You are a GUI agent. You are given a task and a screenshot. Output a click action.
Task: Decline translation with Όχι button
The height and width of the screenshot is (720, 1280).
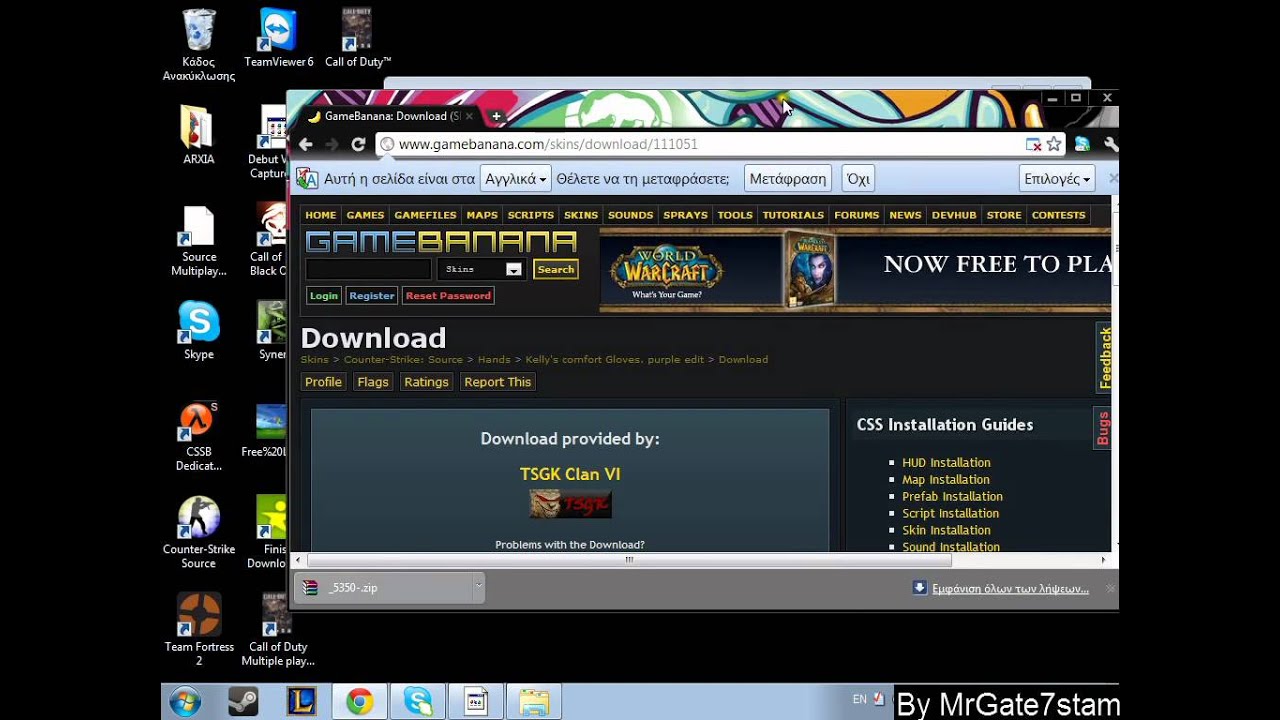[858, 179]
